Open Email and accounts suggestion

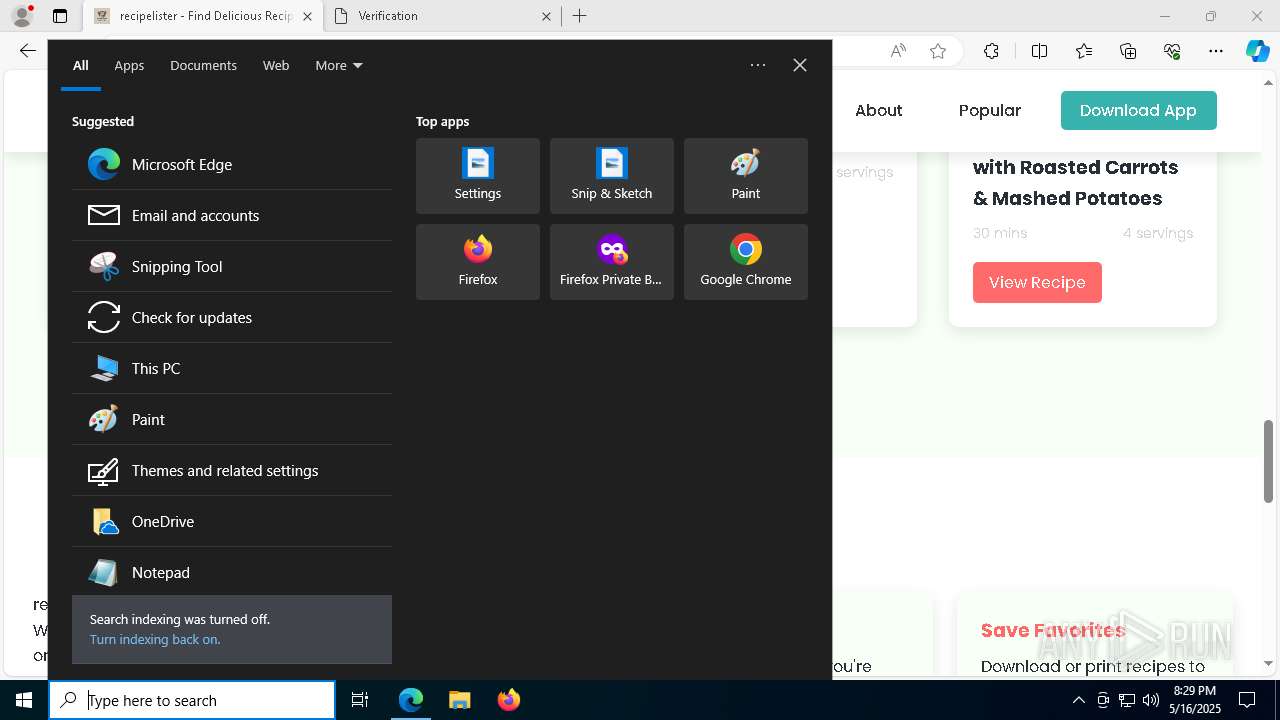[x=232, y=215]
